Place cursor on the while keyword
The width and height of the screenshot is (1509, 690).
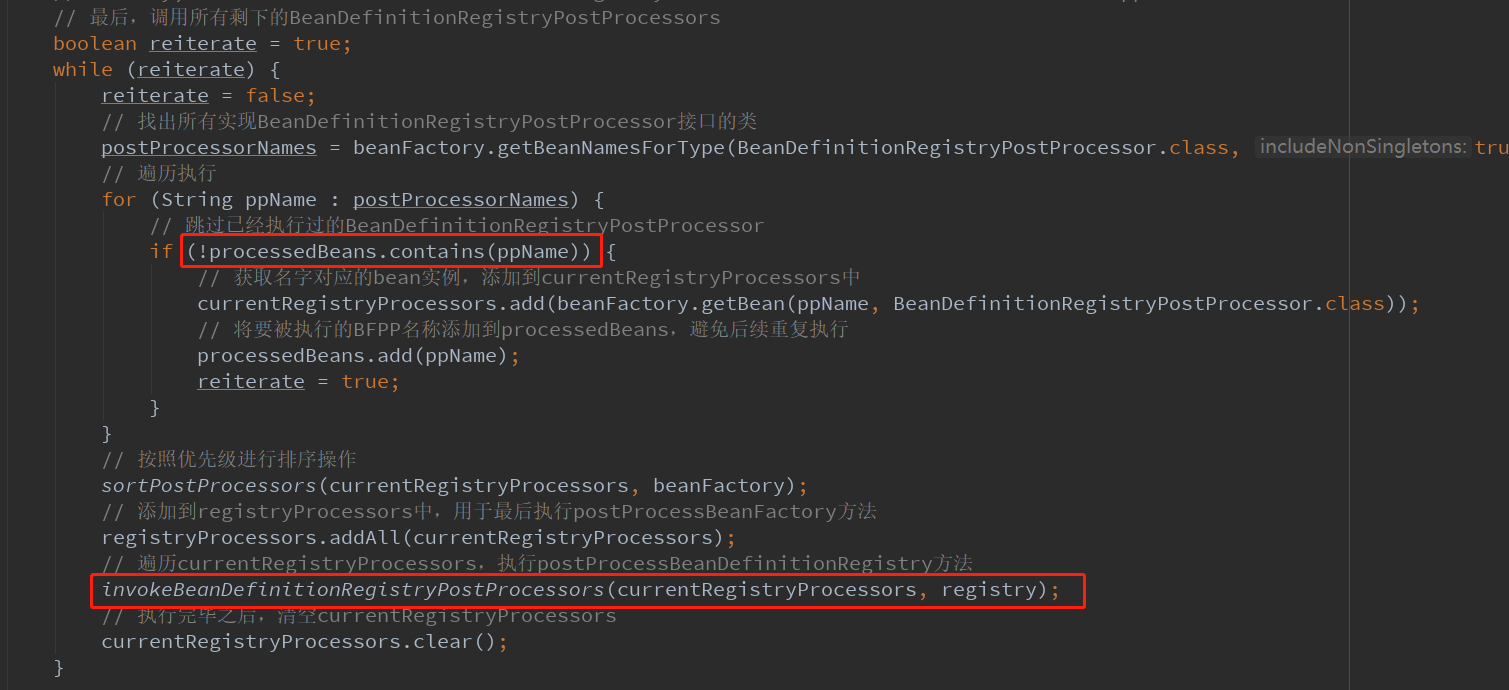(x=83, y=69)
